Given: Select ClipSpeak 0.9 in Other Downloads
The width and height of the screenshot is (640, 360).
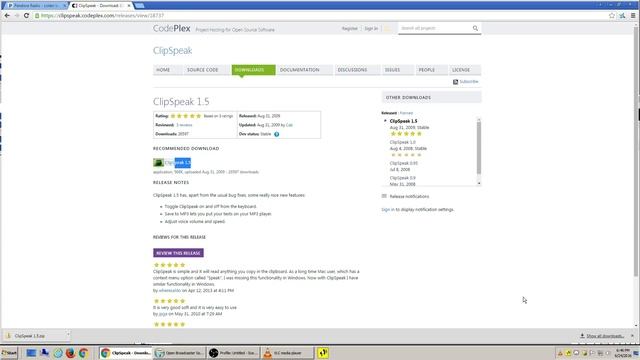Looking at the screenshot, I should coord(402,178).
